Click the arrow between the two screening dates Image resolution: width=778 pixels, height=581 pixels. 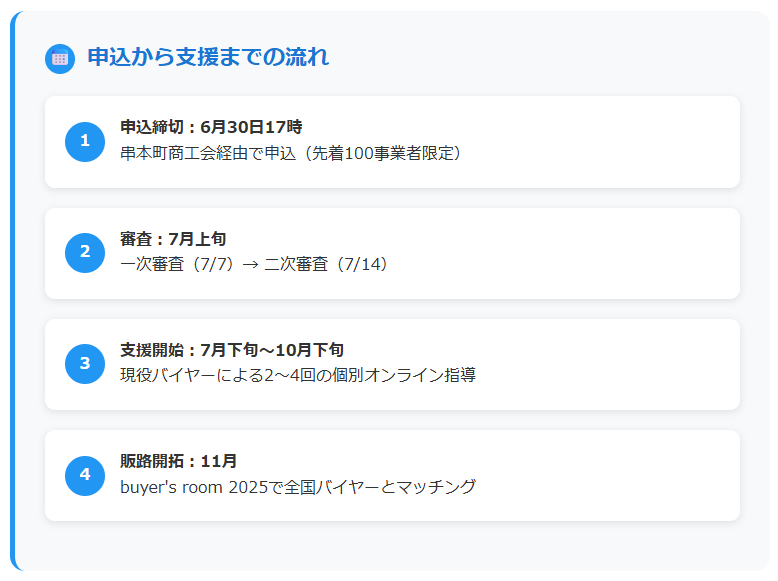point(250,265)
